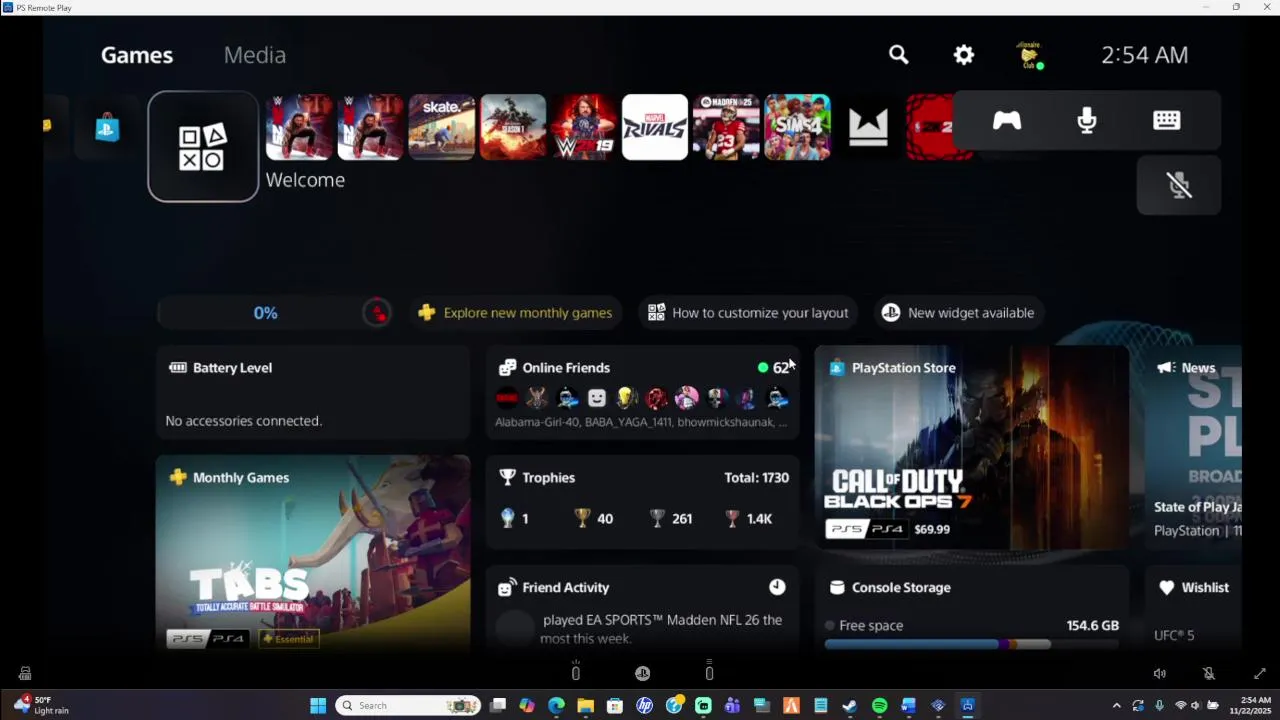Show hidden system tray icons
This screenshot has width=1280, height=720.
coord(1116,706)
